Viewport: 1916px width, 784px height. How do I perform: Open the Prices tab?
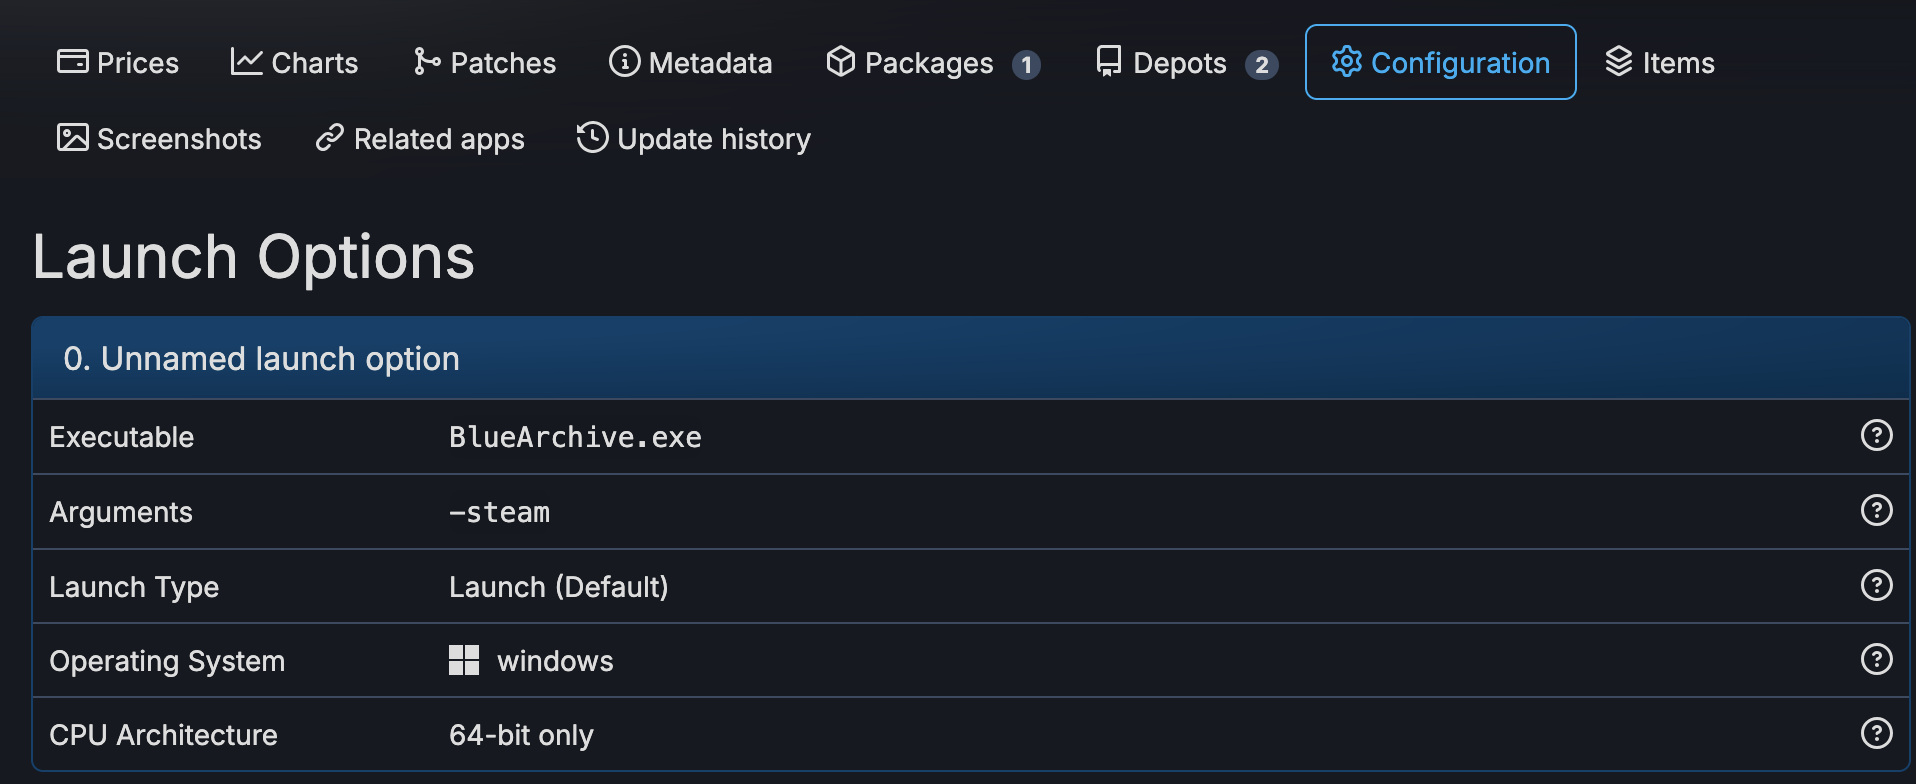click(117, 63)
